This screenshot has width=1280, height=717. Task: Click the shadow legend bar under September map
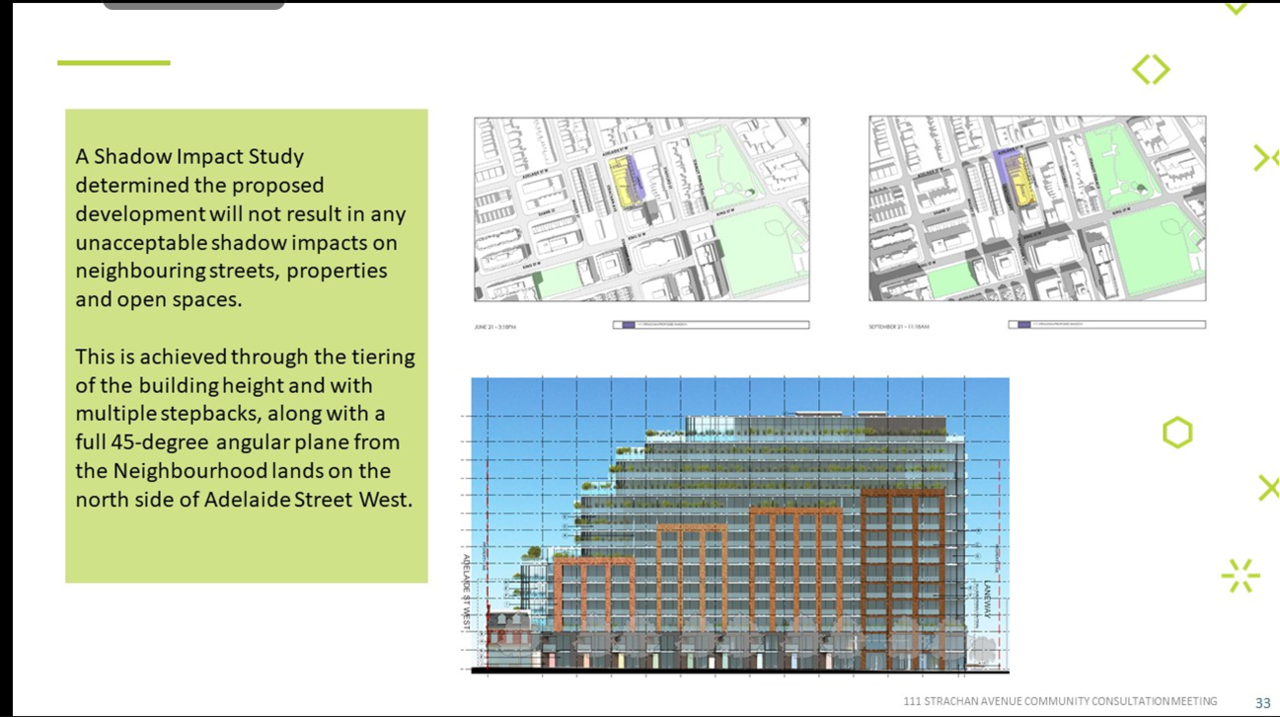[1107, 324]
